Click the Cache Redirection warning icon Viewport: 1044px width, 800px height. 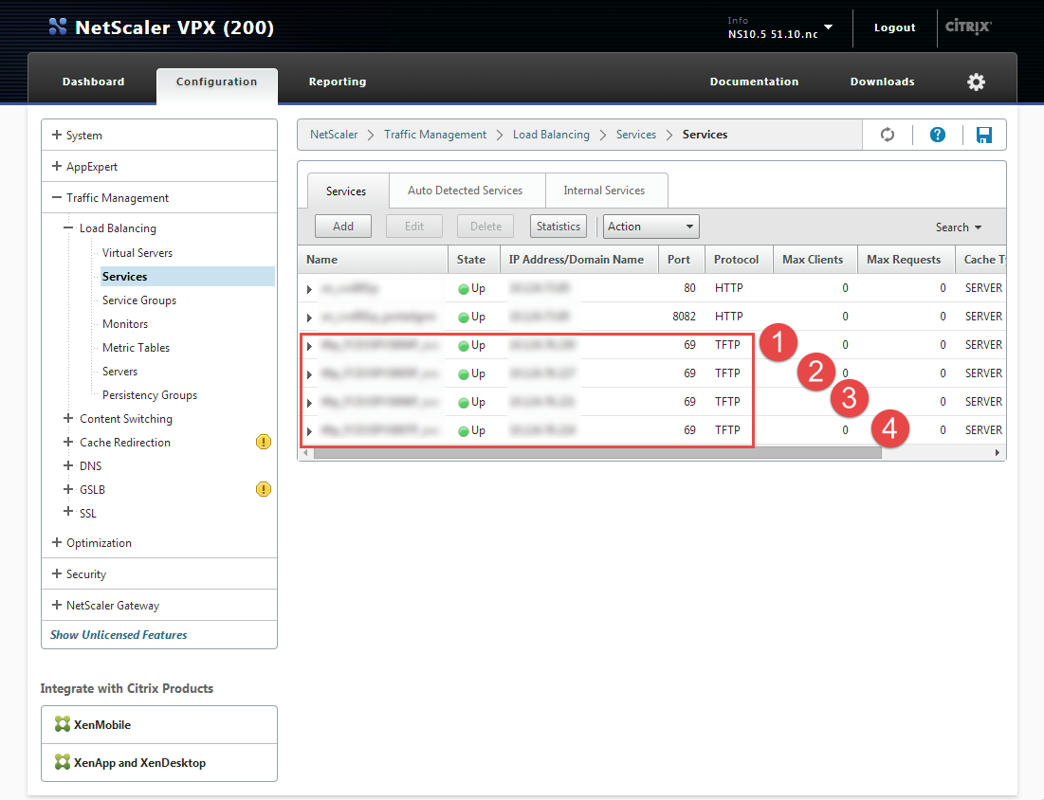[263, 442]
